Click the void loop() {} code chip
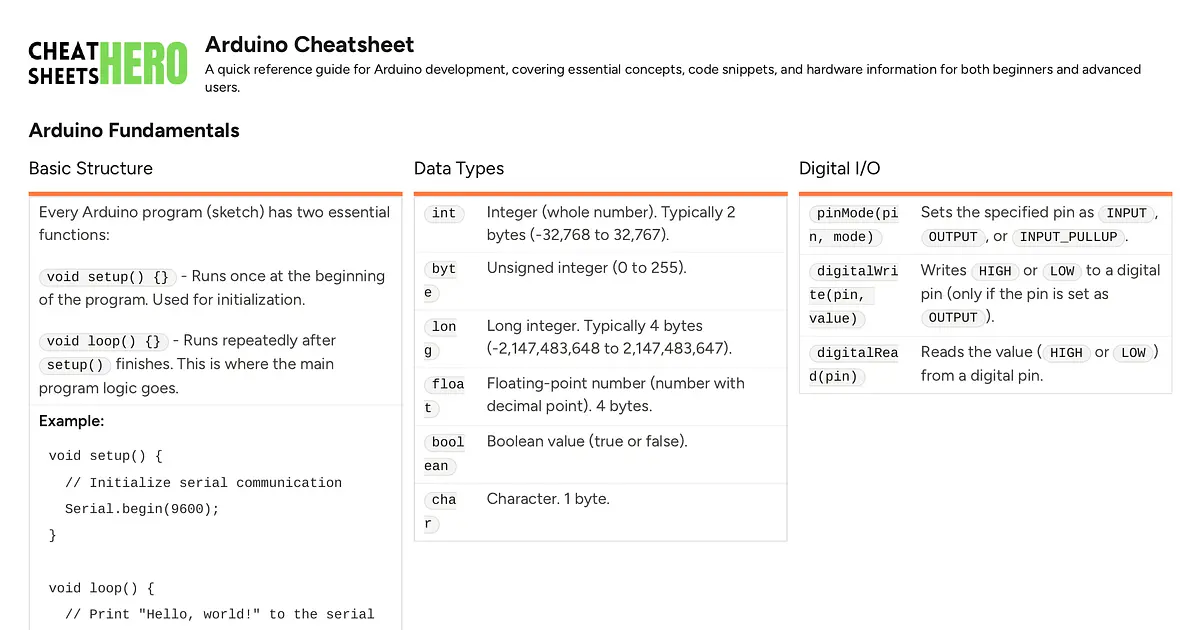The width and height of the screenshot is (1200, 630). click(105, 341)
